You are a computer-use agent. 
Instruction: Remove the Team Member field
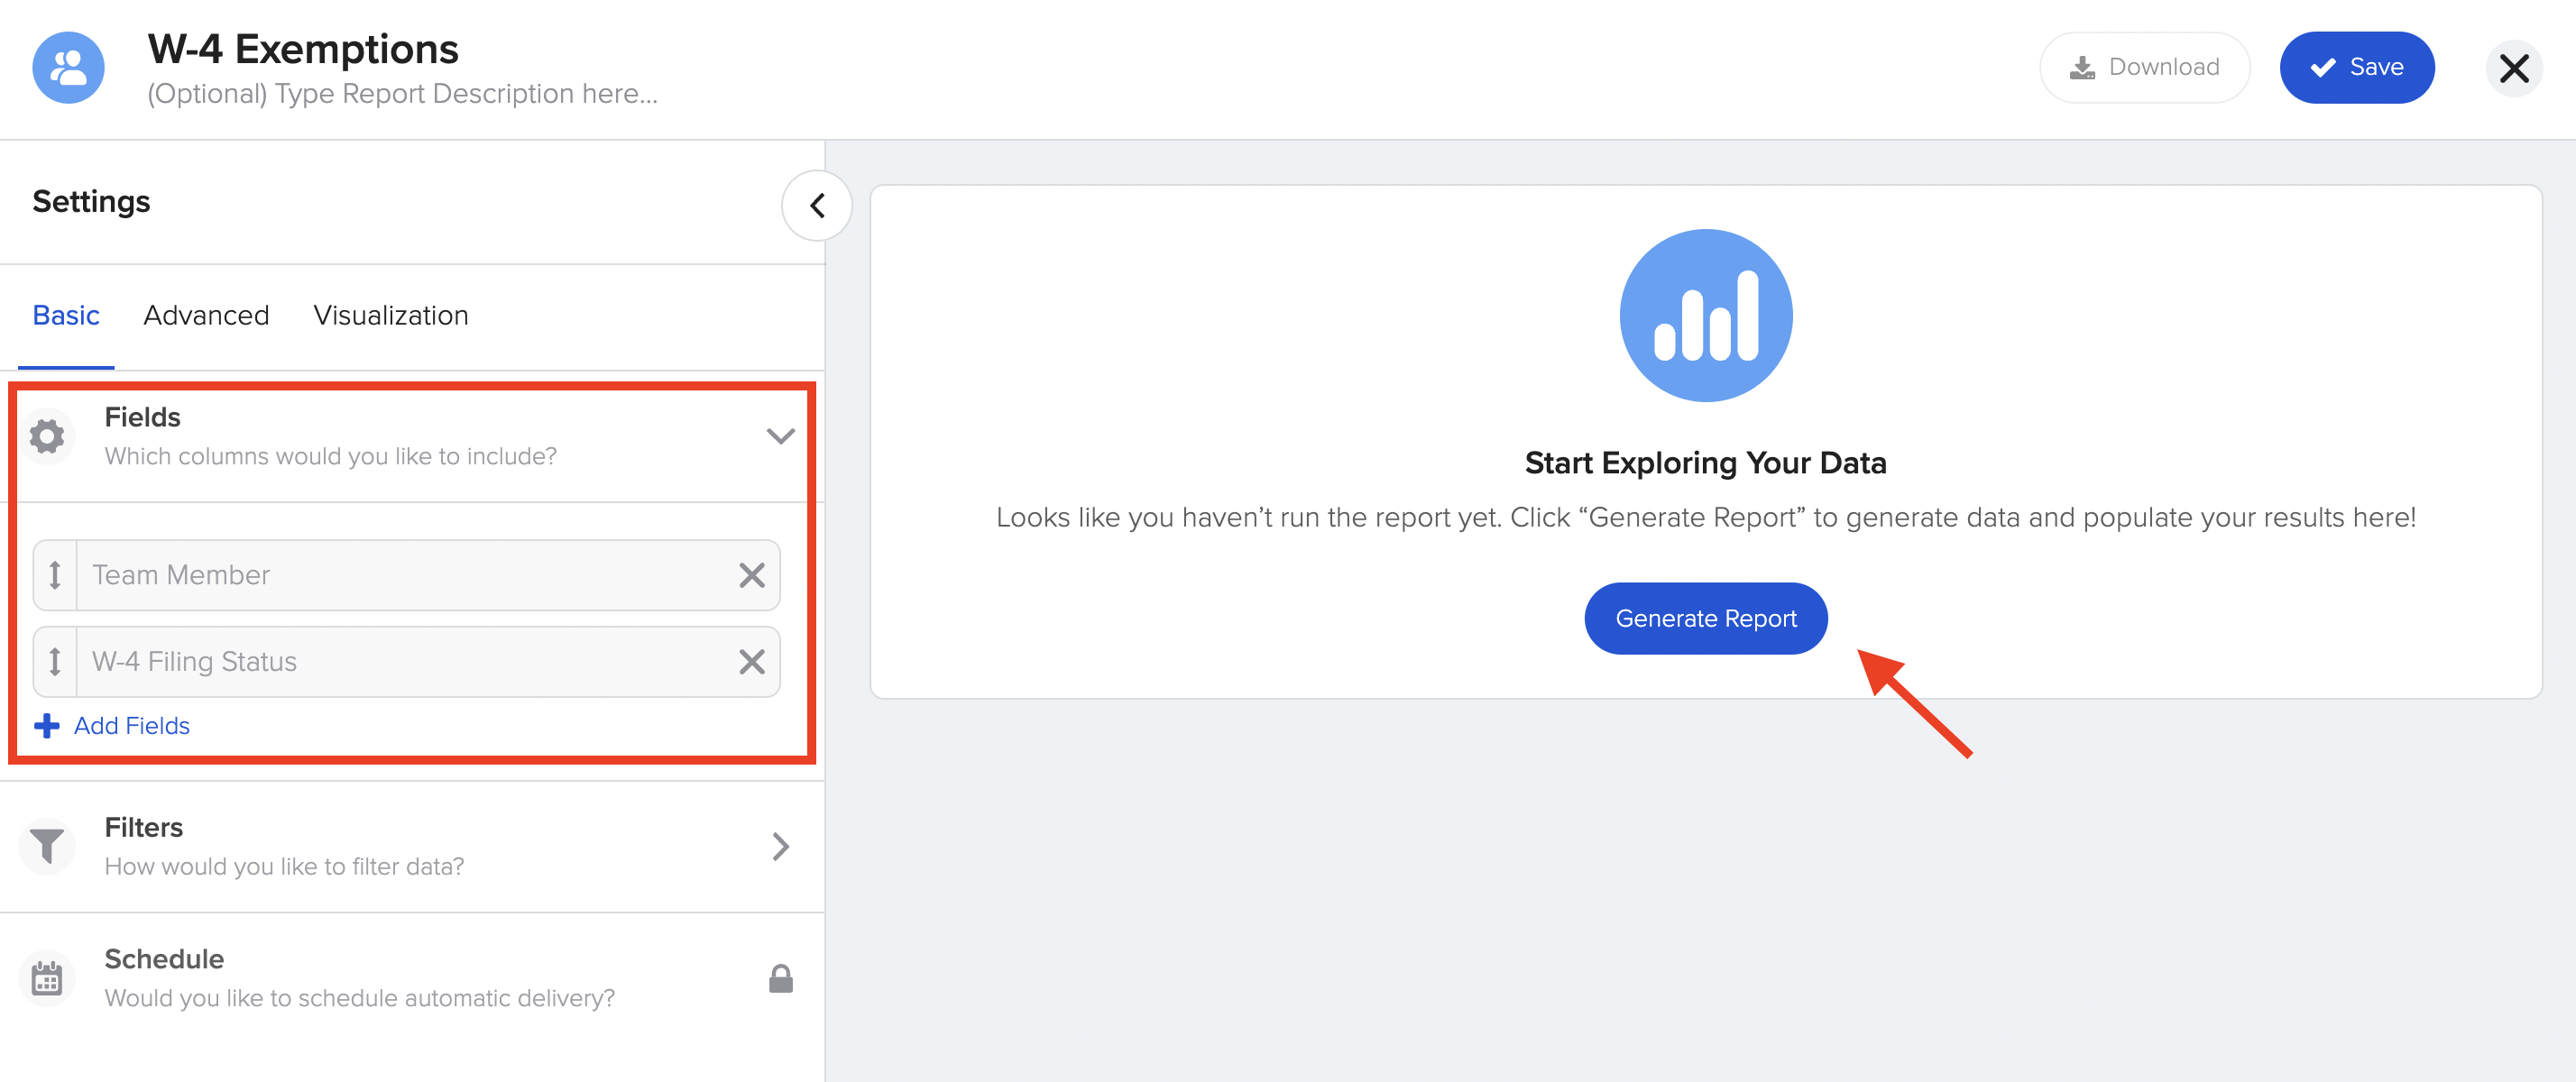[751, 575]
